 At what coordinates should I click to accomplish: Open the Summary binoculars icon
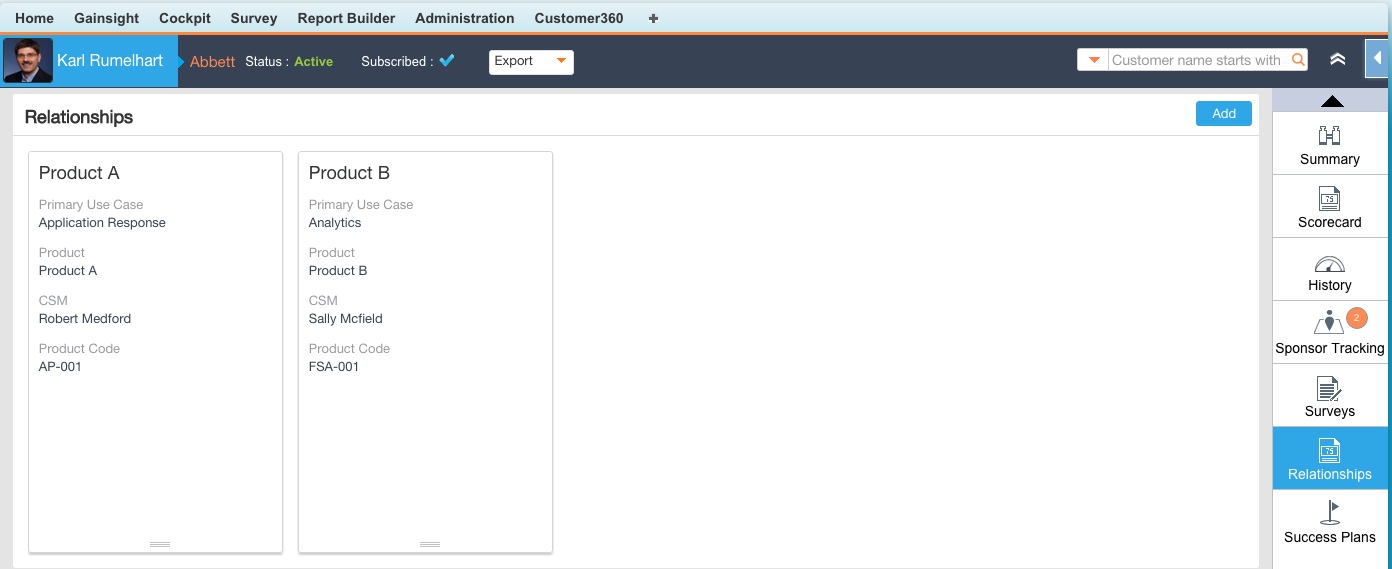[1329, 136]
